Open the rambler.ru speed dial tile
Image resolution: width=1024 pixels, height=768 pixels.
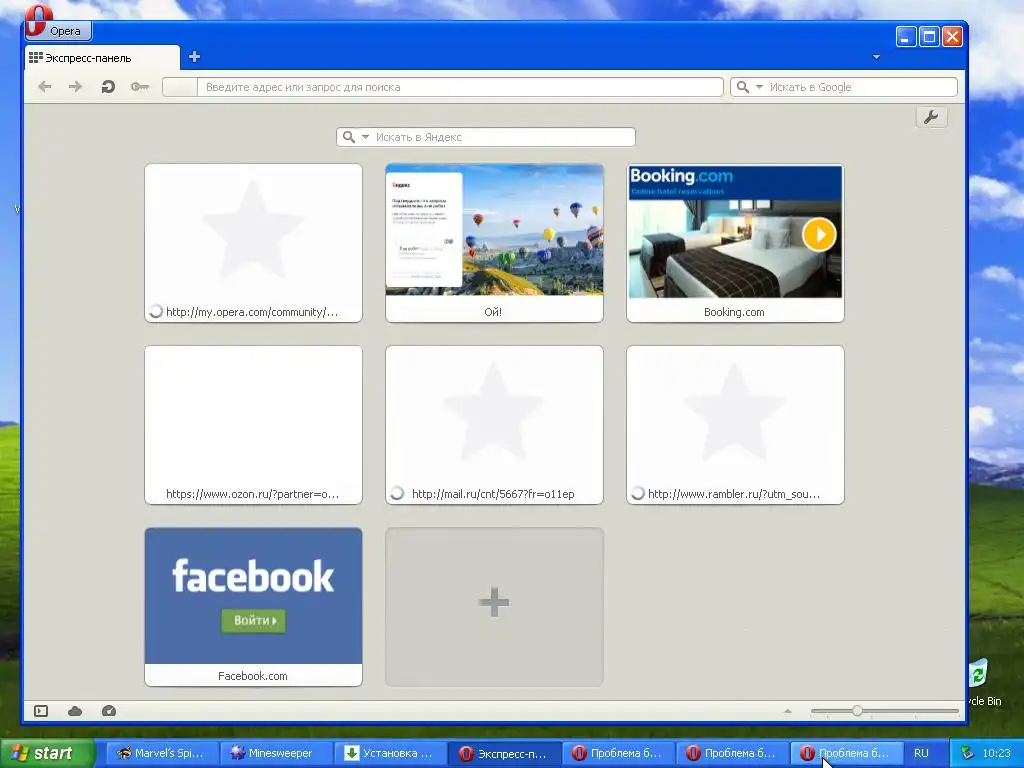pos(735,425)
